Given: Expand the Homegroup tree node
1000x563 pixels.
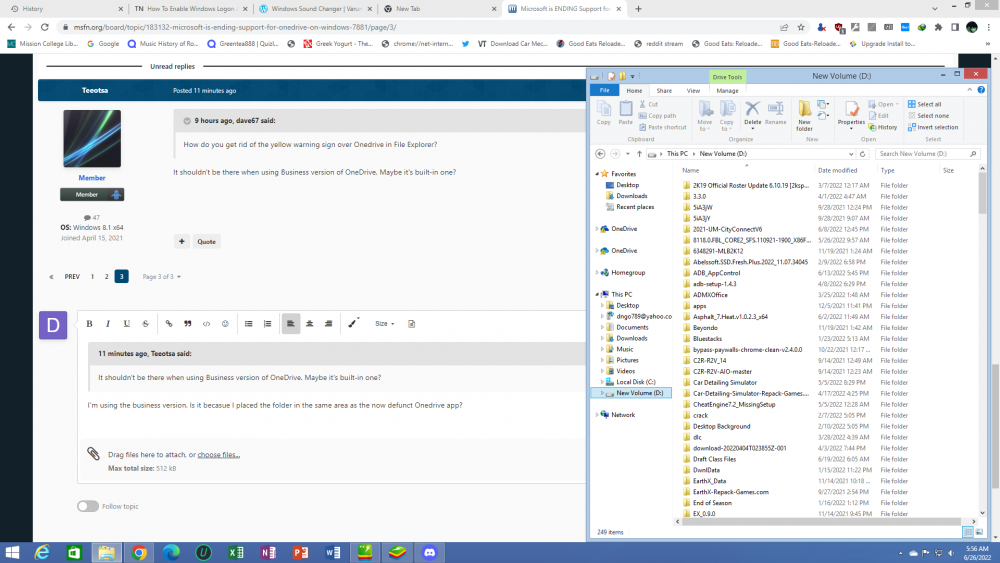Looking at the screenshot, I should coord(597,272).
